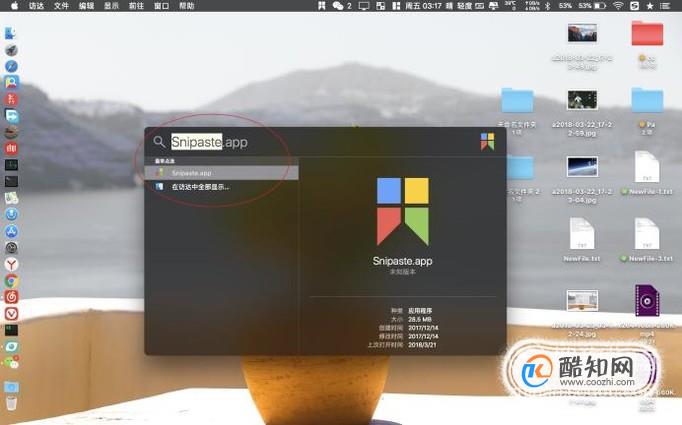Viewport: 682px width, 425px height.
Task: Open Launchpad rocket icon in Dock
Action: (11, 50)
